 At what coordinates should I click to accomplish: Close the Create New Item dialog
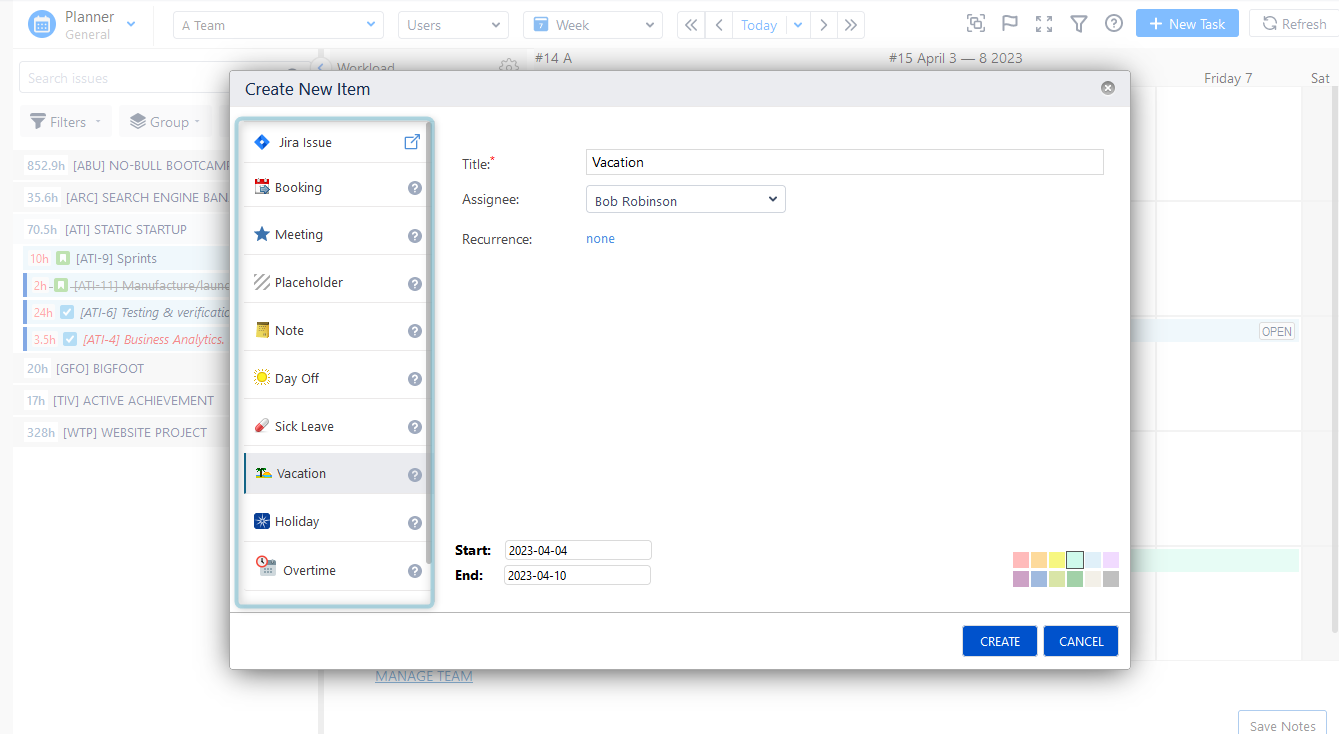click(1108, 88)
